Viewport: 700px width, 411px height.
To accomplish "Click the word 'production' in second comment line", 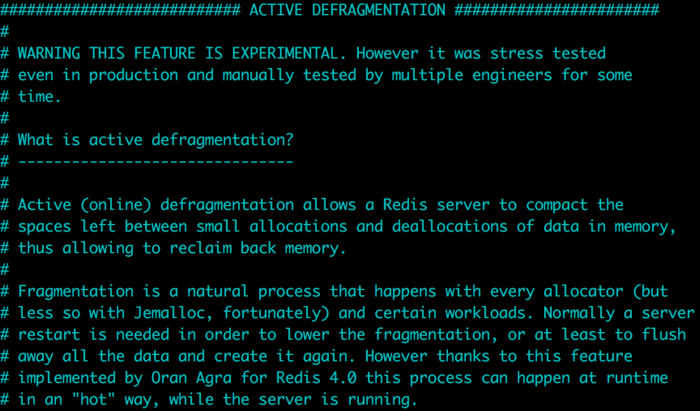I will click(133, 75).
